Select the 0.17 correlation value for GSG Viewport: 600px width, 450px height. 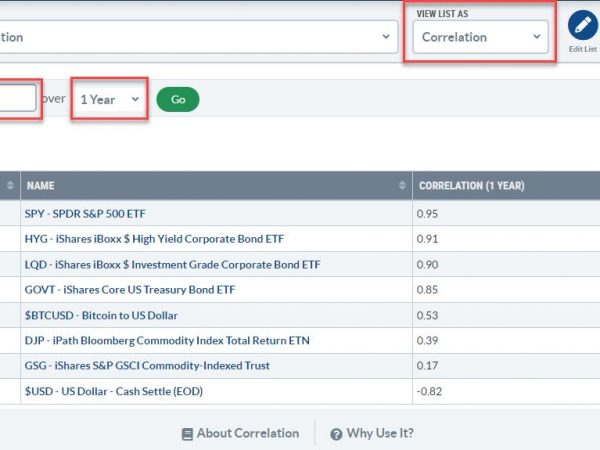coord(427,366)
